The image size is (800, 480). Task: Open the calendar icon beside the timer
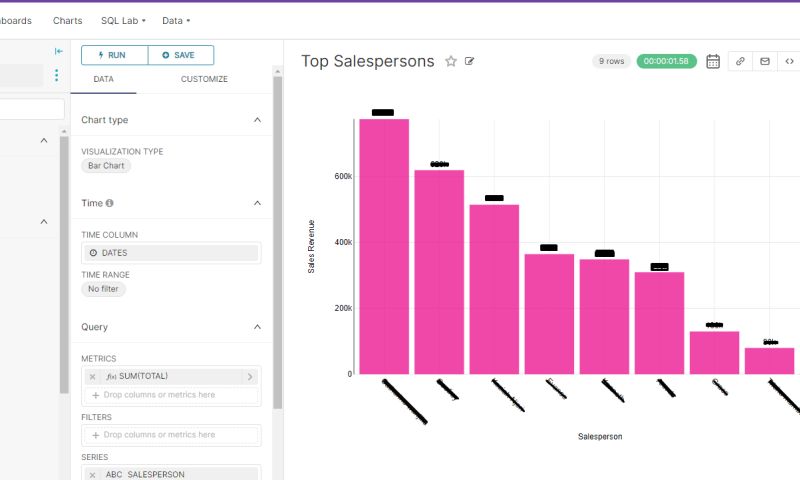click(713, 61)
